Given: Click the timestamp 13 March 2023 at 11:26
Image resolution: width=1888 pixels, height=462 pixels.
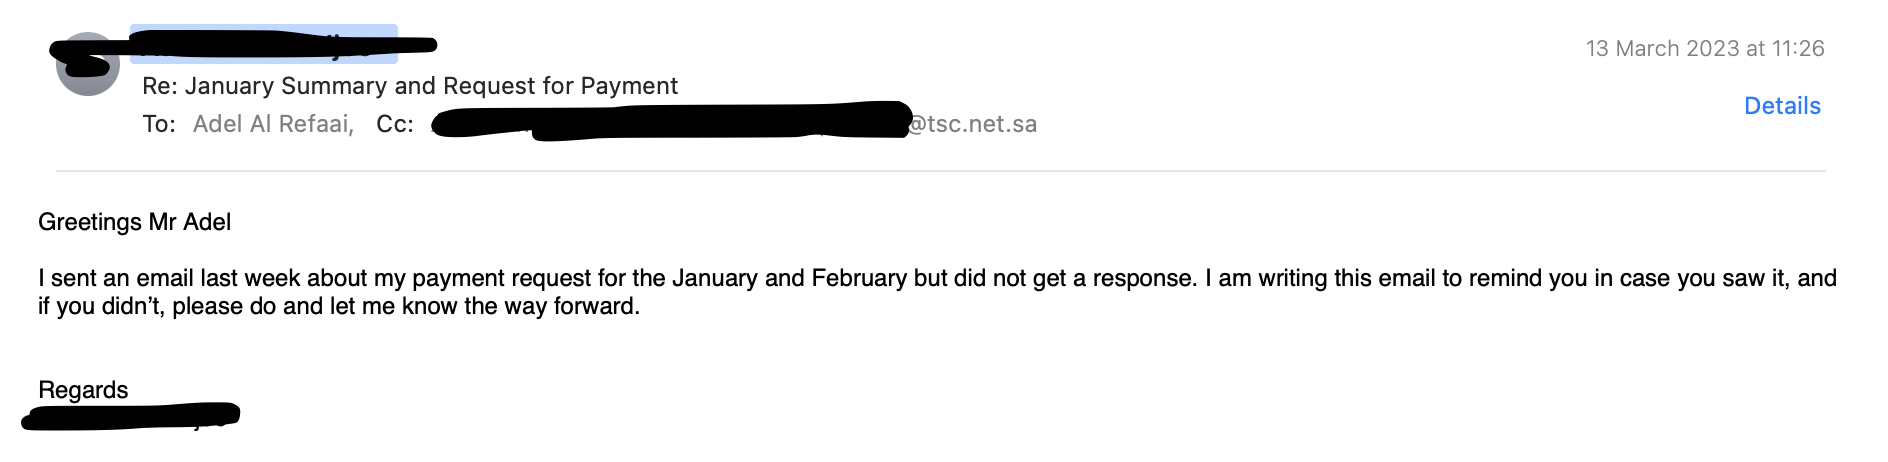Looking at the screenshot, I should [1705, 48].
